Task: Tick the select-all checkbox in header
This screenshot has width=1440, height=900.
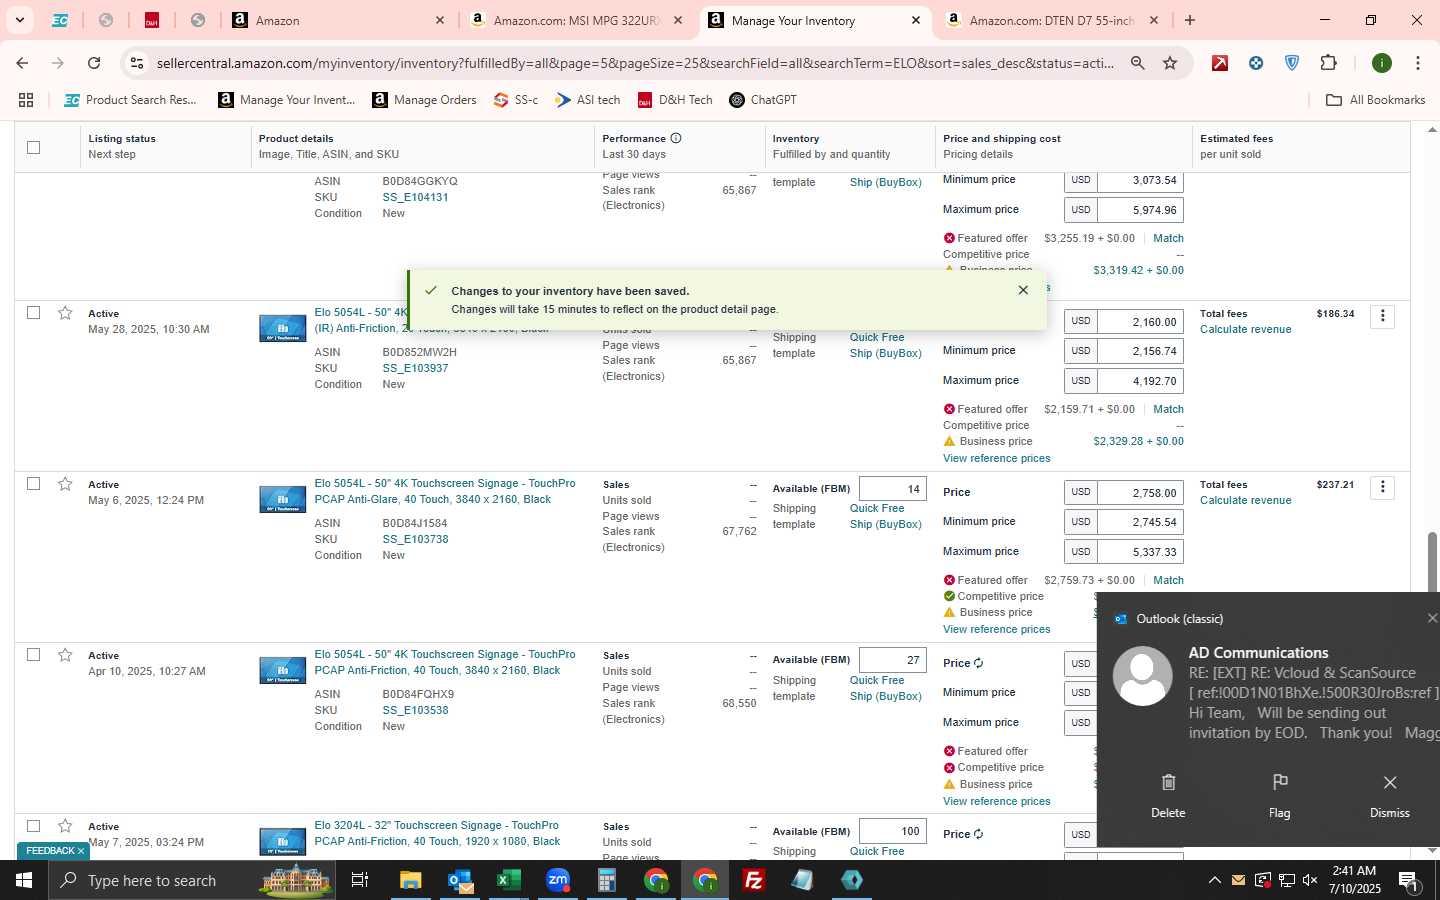Action: coord(33,147)
